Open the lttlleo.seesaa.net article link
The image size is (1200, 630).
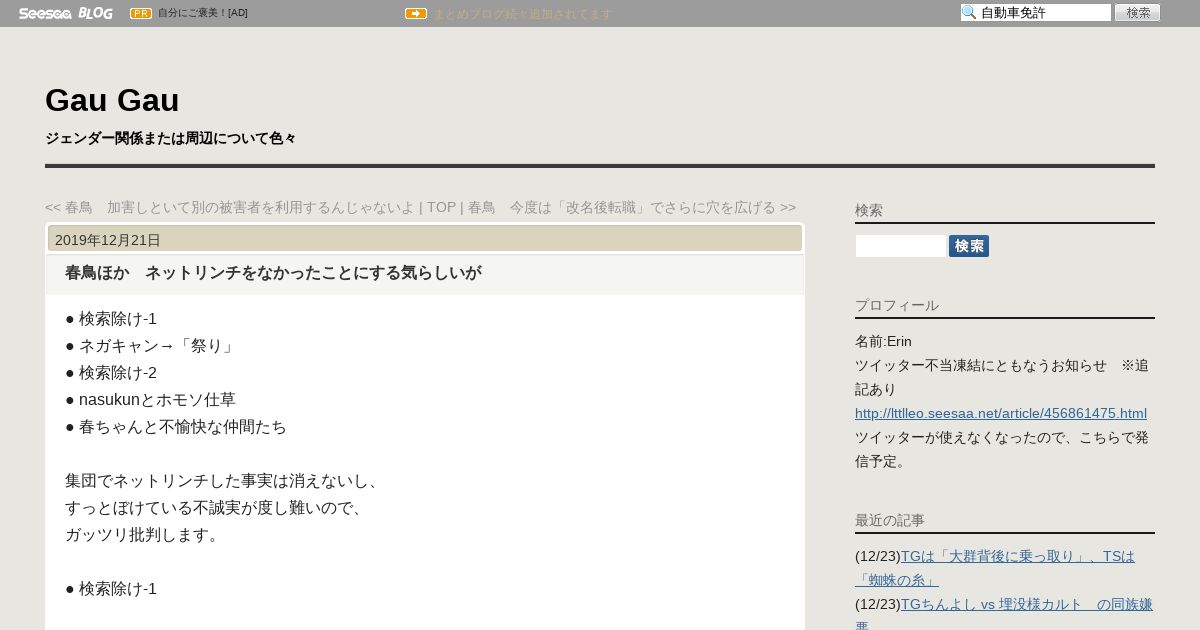1001,413
